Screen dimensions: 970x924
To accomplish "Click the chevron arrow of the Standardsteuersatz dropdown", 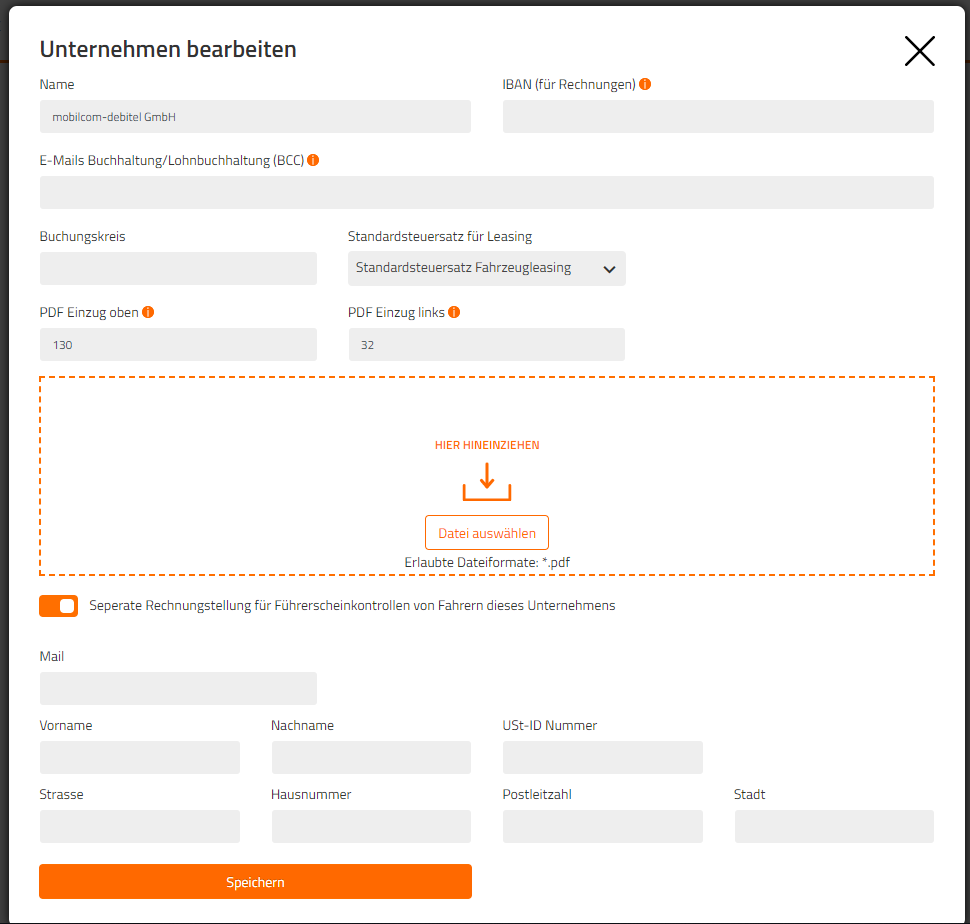I will tap(609, 269).
